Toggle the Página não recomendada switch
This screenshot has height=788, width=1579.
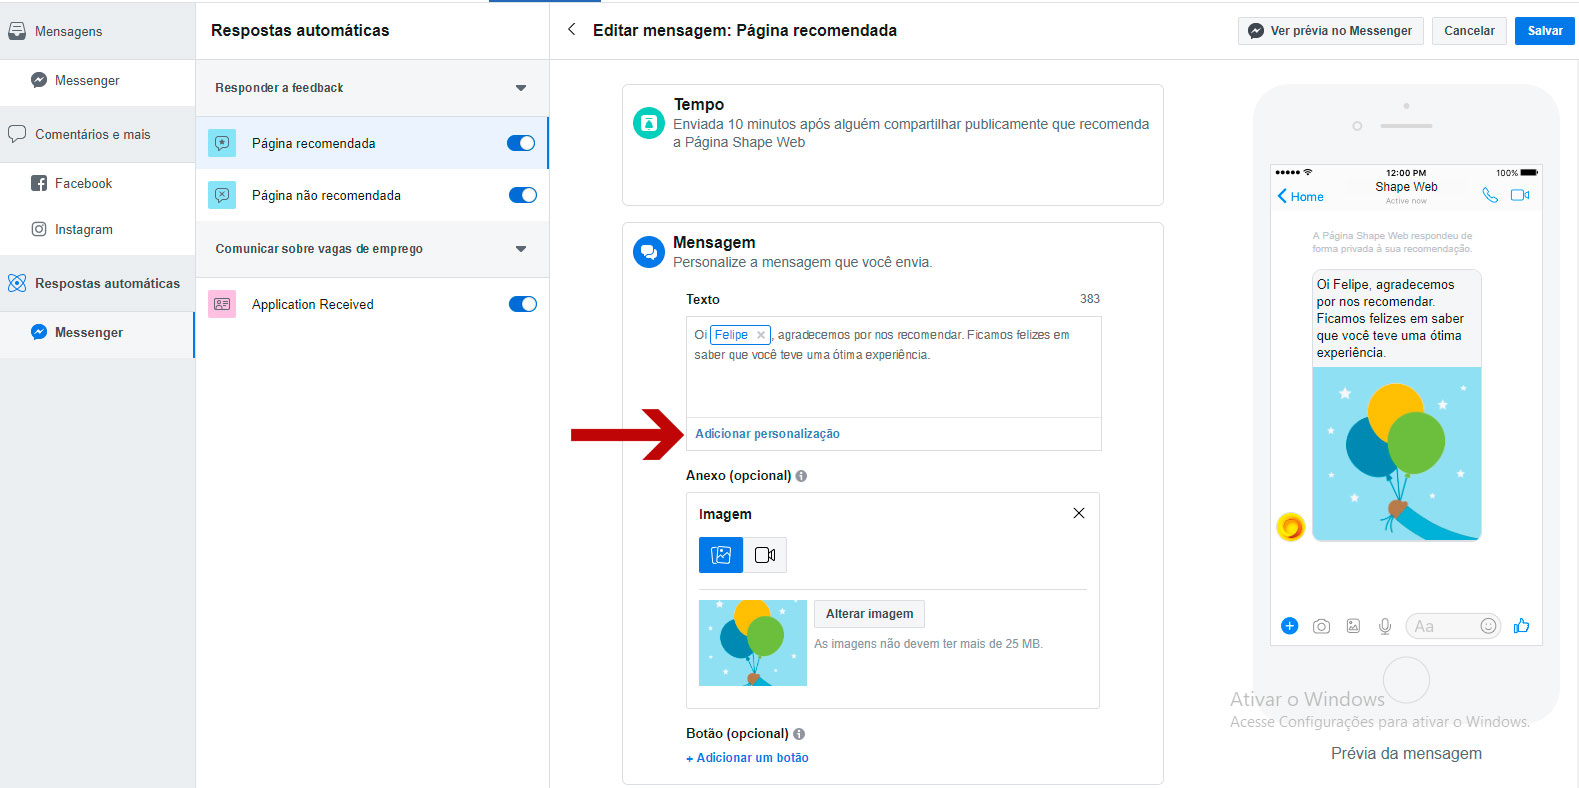tap(522, 195)
